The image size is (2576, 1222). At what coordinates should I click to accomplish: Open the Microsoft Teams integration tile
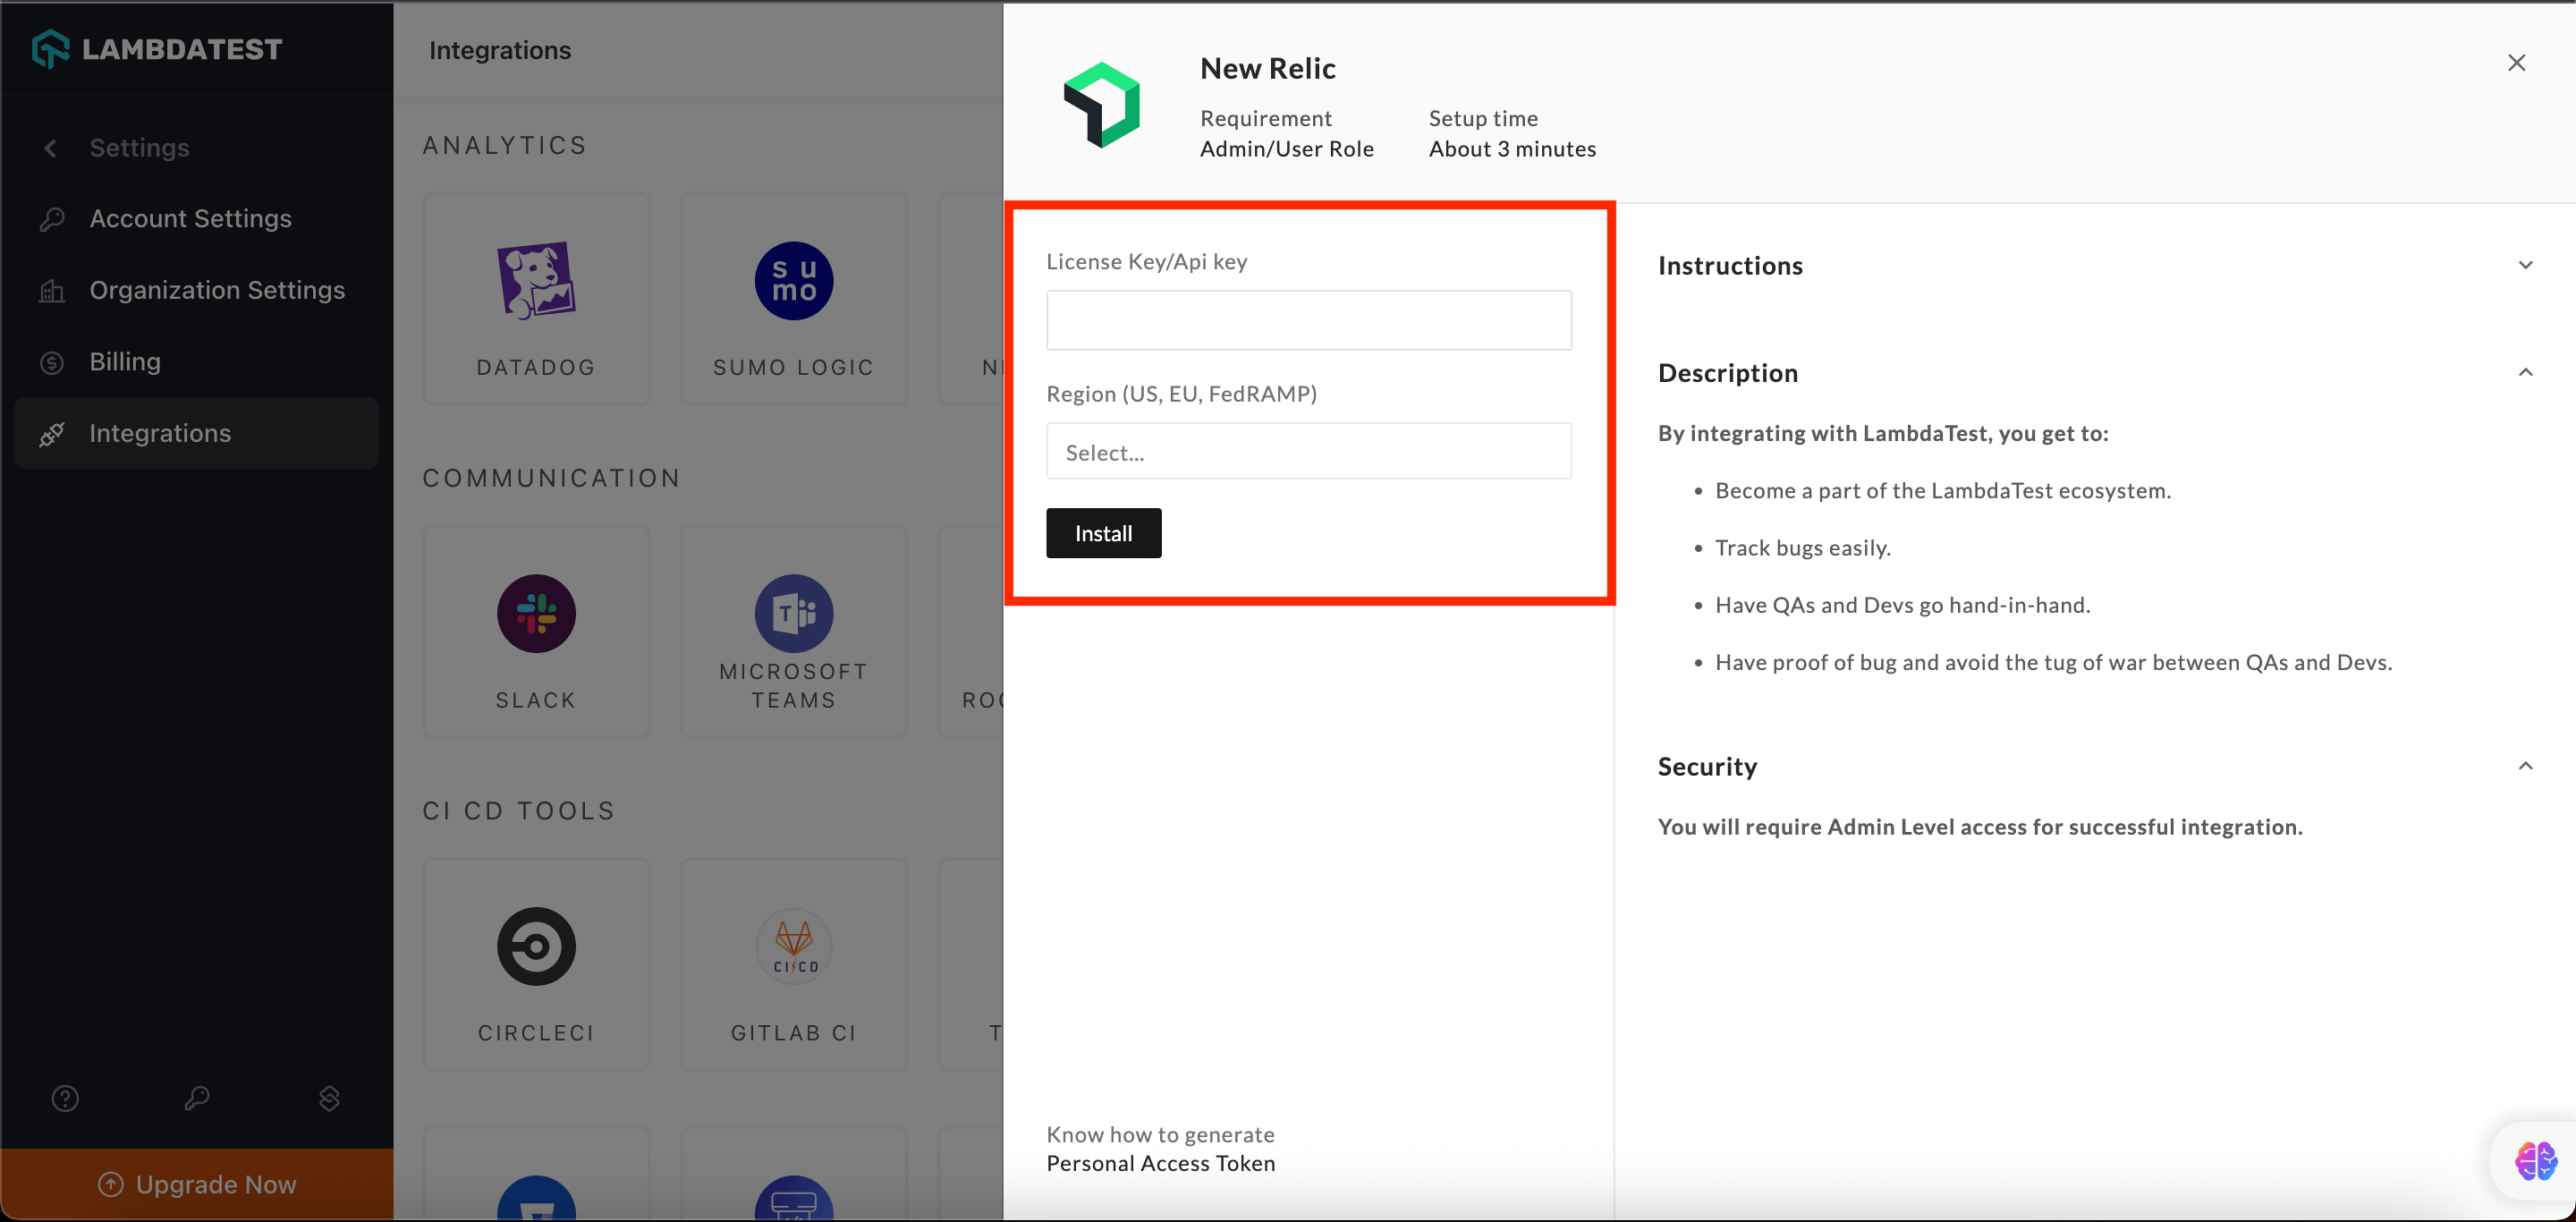click(x=793, y=632)
